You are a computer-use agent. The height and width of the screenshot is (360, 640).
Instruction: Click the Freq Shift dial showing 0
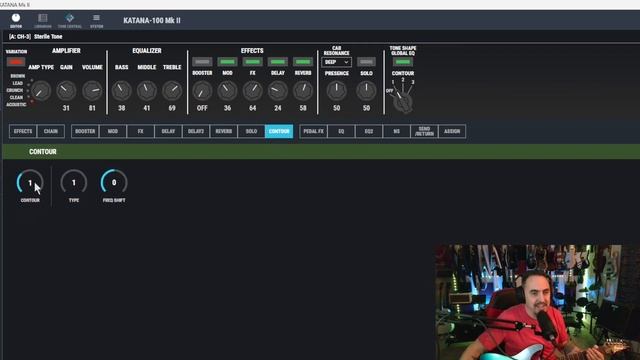pos(114,182)
